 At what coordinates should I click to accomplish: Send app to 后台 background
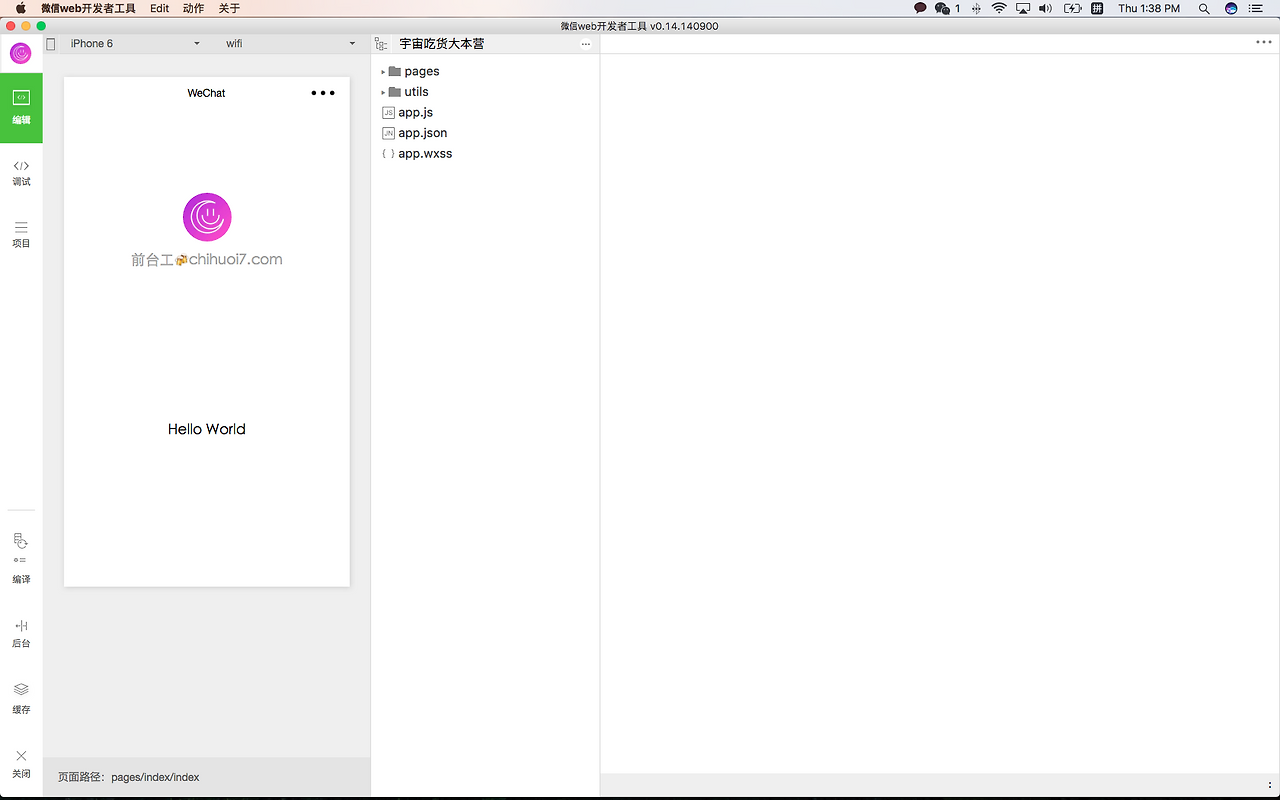pyautogui.click(x=21, y=634)
